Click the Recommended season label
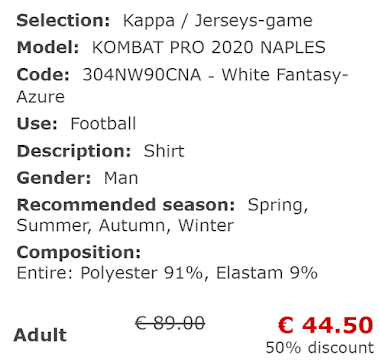The width and height of the screenshot is (379, 360). coord(126,205)
